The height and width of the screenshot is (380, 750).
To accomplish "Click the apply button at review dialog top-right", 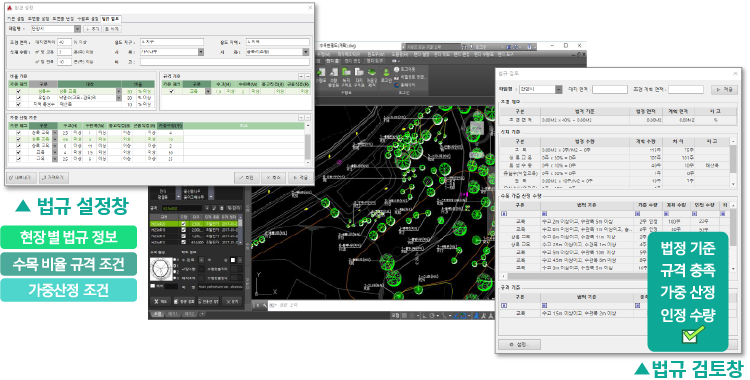I will (x=725, y=89).
